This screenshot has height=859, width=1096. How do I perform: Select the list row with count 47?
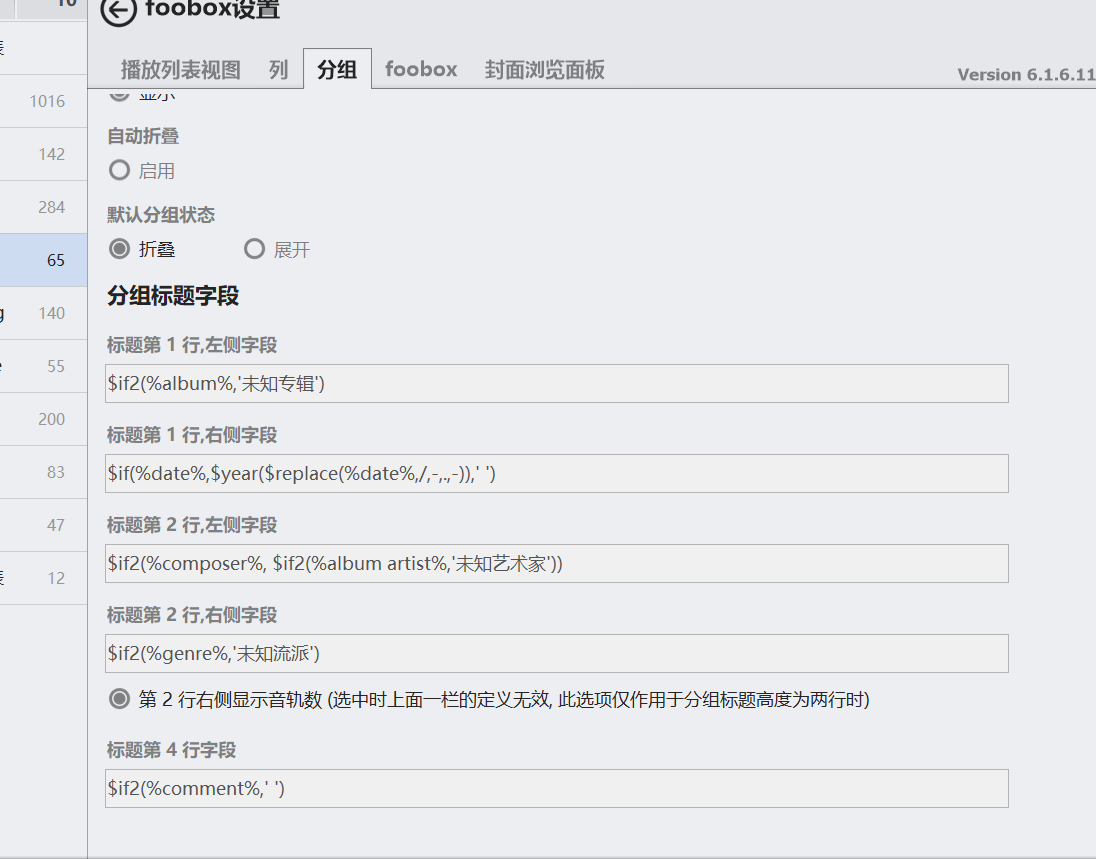pos(43,526)
